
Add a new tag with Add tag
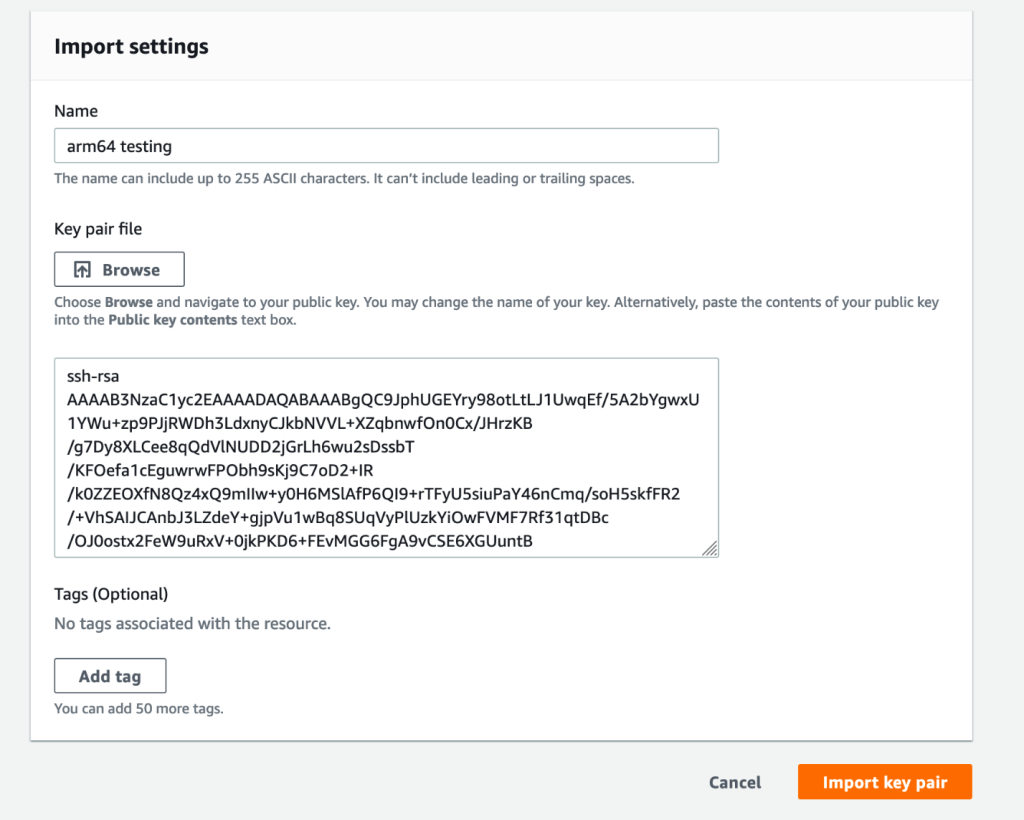[x=110, y=676]
